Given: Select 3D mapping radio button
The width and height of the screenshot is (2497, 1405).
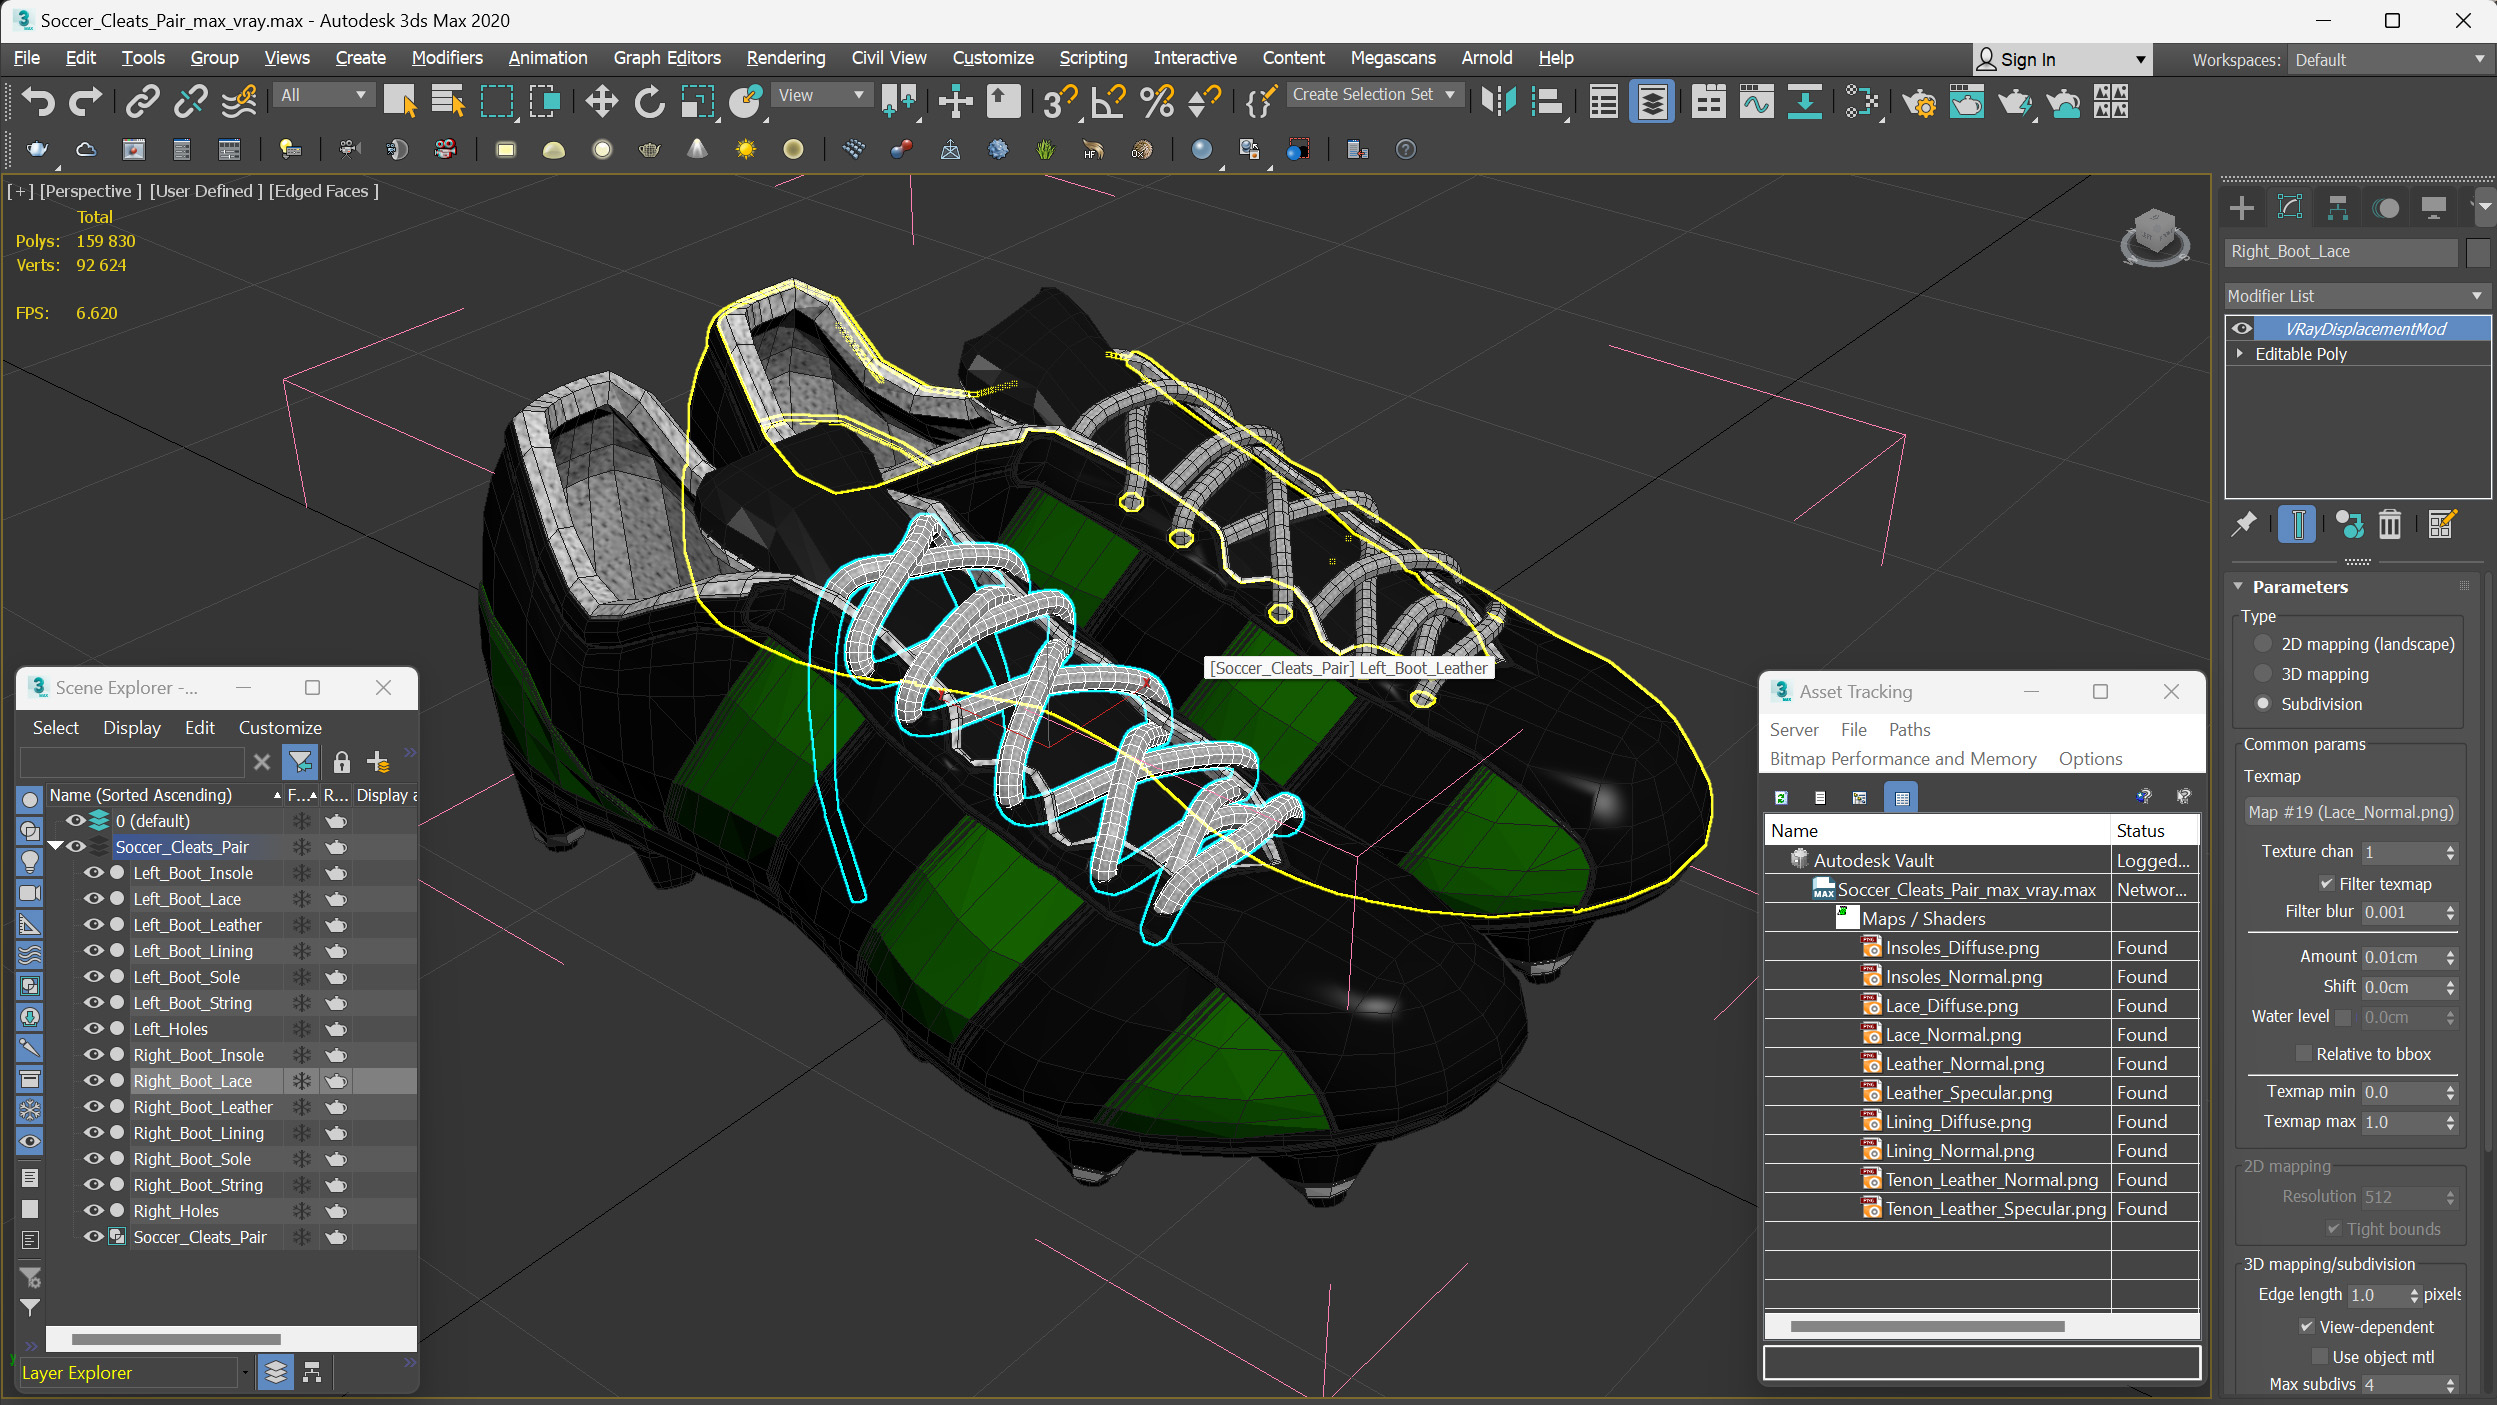Looking at the screenshot, I should pyautogui.click(x=2263, y=674).
